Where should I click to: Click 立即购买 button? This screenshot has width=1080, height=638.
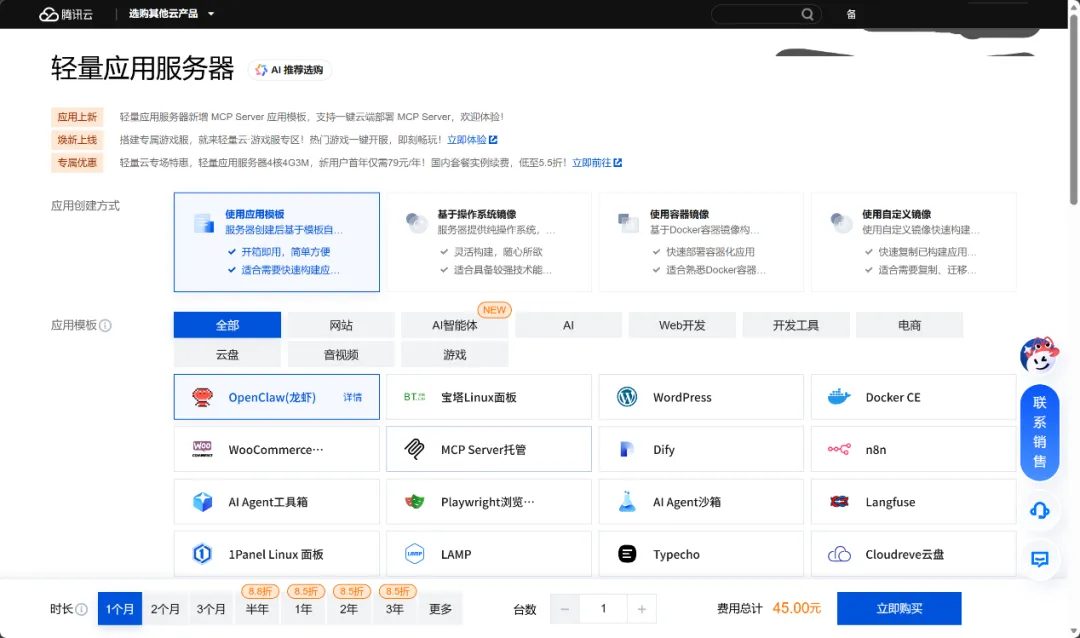(899, 608)
